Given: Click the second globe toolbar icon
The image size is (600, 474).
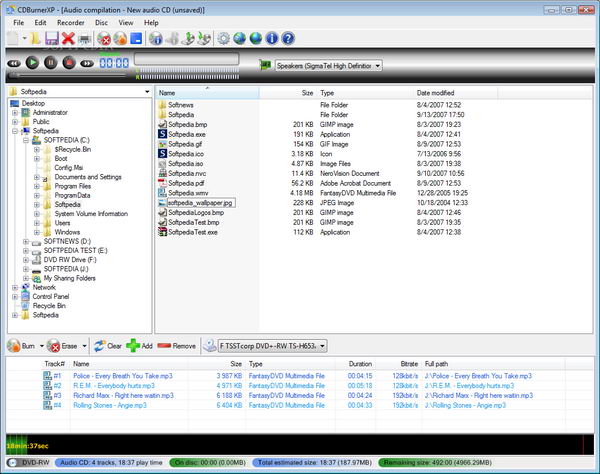Looking at the screenshot, I should (x=256, y=39).
